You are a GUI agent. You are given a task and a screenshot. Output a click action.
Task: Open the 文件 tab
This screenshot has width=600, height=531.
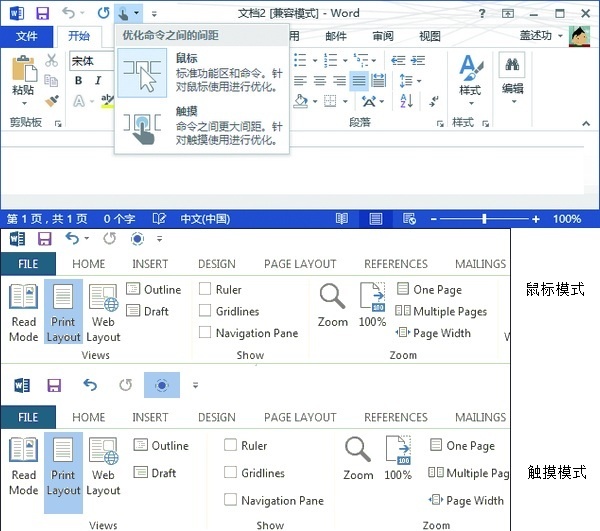[x=26, y=36]
